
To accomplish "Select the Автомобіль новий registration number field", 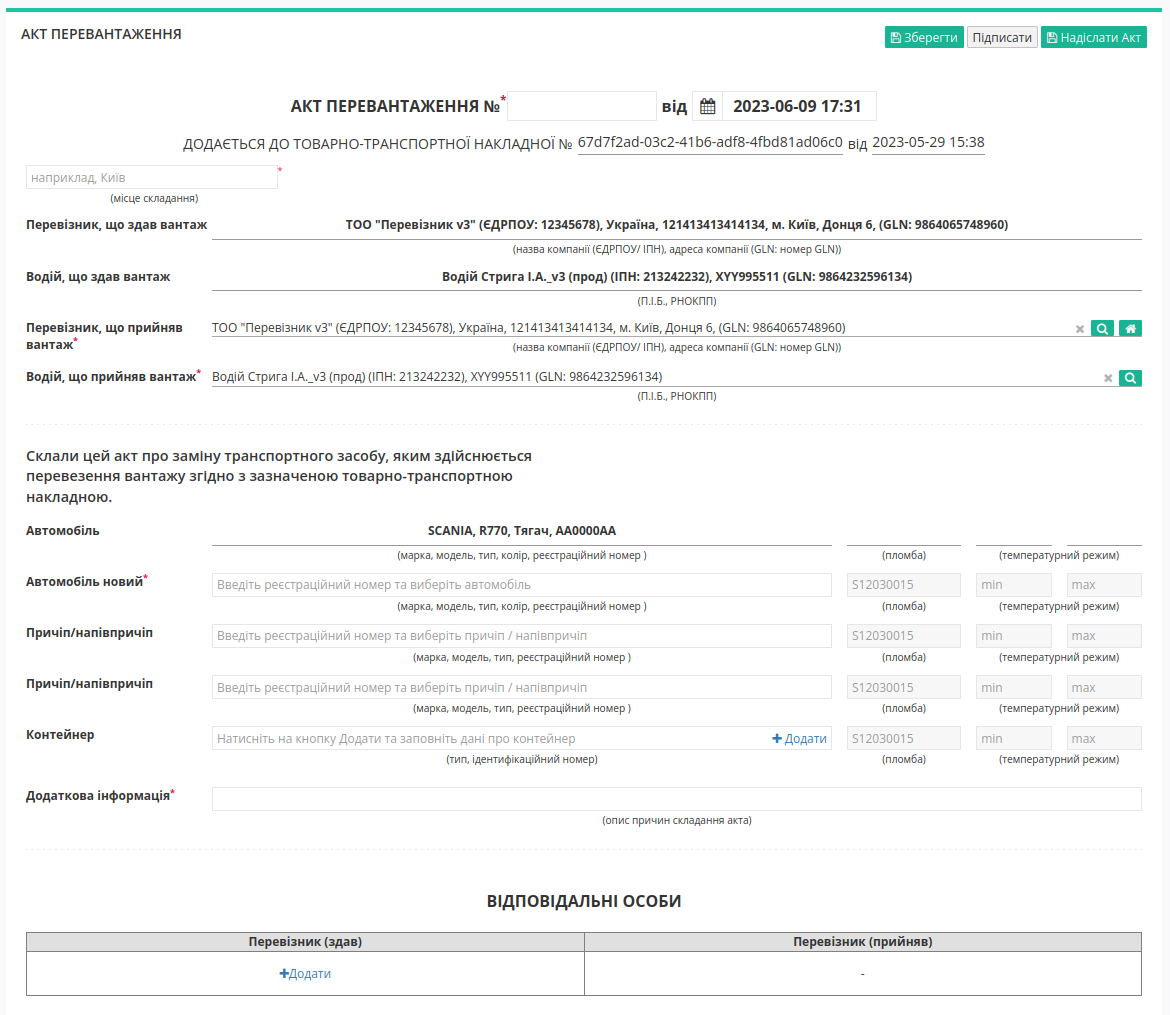I will point(522,584).
